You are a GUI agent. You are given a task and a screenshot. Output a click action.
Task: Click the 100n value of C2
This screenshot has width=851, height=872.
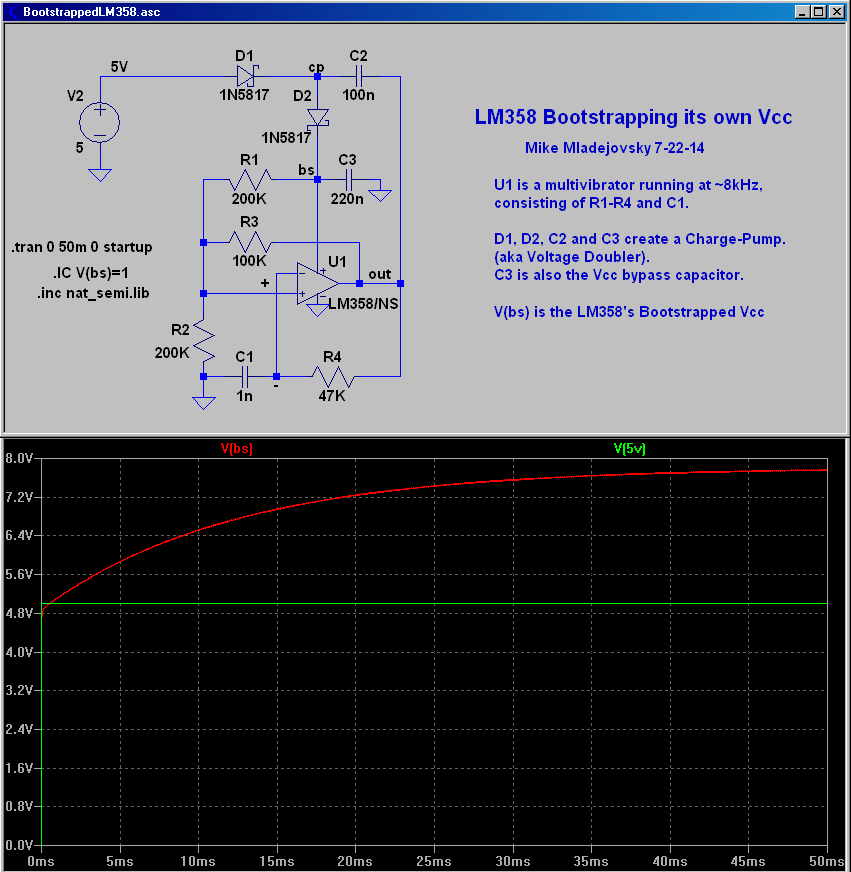(x=358, y=95)
